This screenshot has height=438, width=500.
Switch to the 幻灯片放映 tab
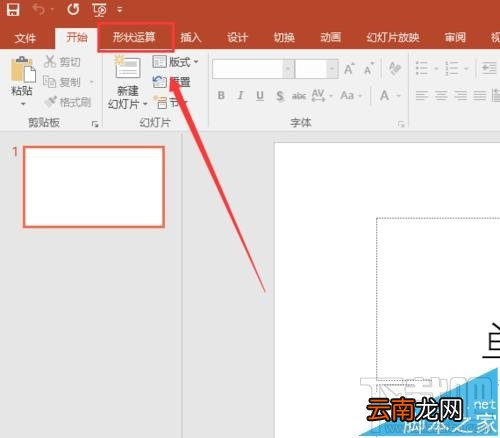[x=393, y=37]
